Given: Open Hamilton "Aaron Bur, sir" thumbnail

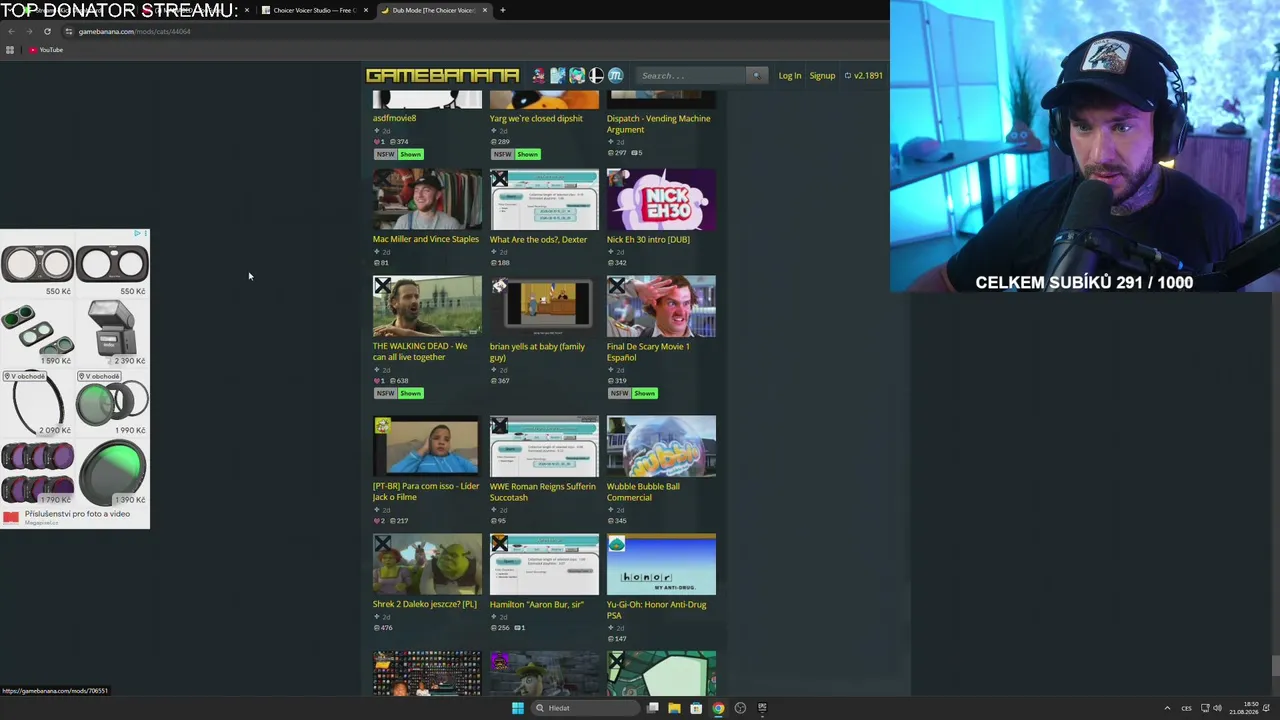Looking at the screenshot, I should tap(544, 565).
